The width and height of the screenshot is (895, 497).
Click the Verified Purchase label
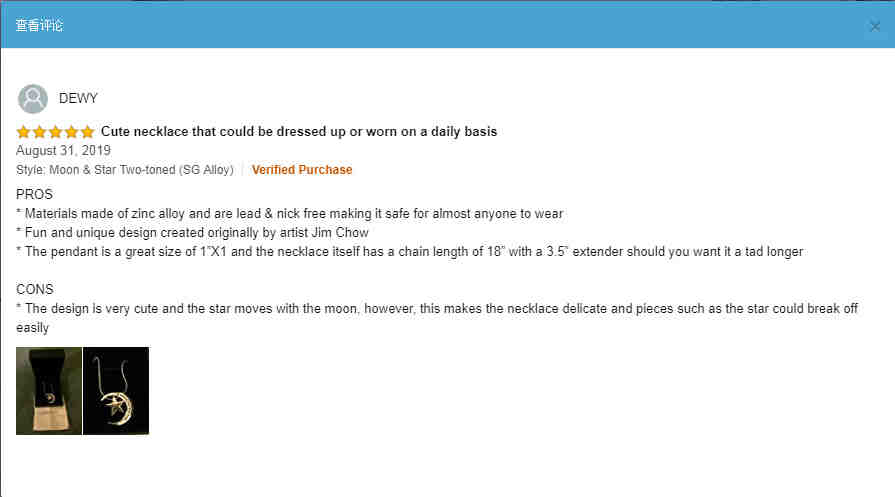pos(302,170)
